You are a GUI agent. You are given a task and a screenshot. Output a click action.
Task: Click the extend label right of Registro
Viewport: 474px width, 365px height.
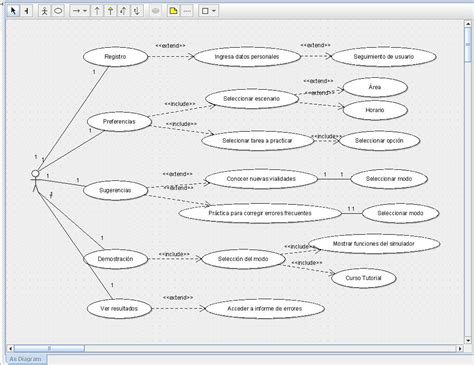coord(170,46)
